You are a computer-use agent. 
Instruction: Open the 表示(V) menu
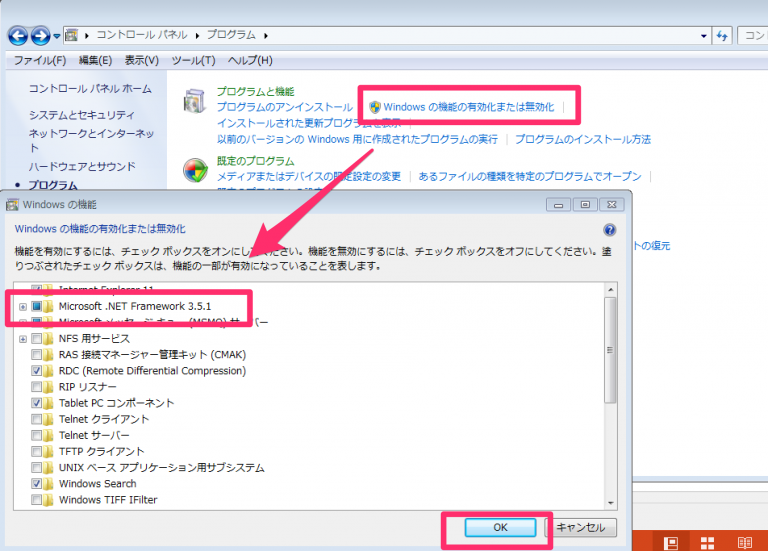[142, 60]
